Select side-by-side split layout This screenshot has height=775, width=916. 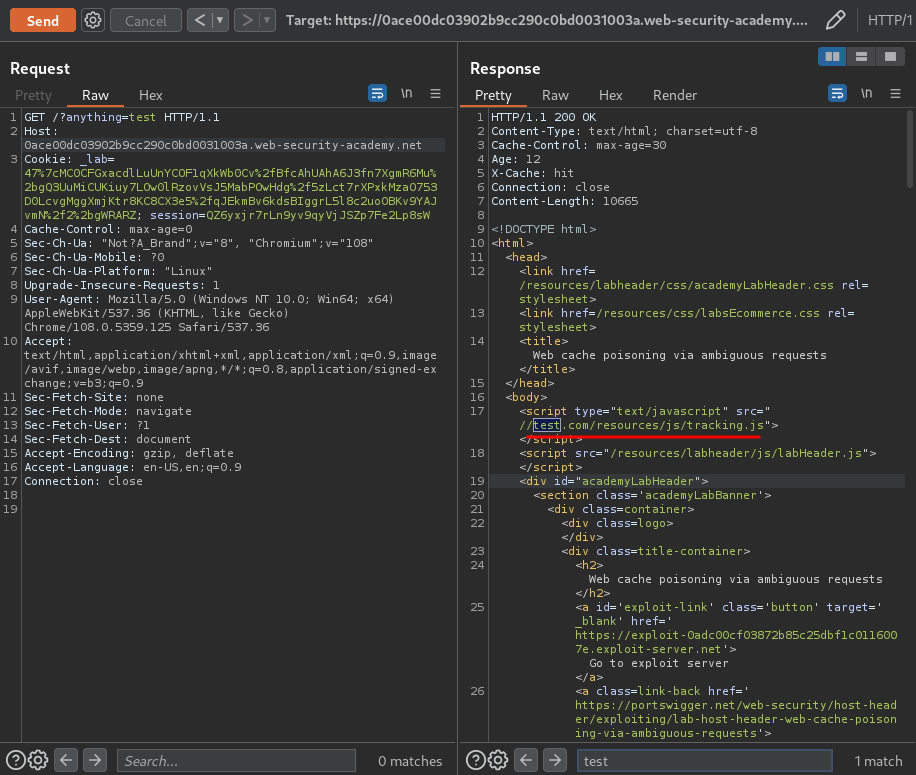point(832,57)
